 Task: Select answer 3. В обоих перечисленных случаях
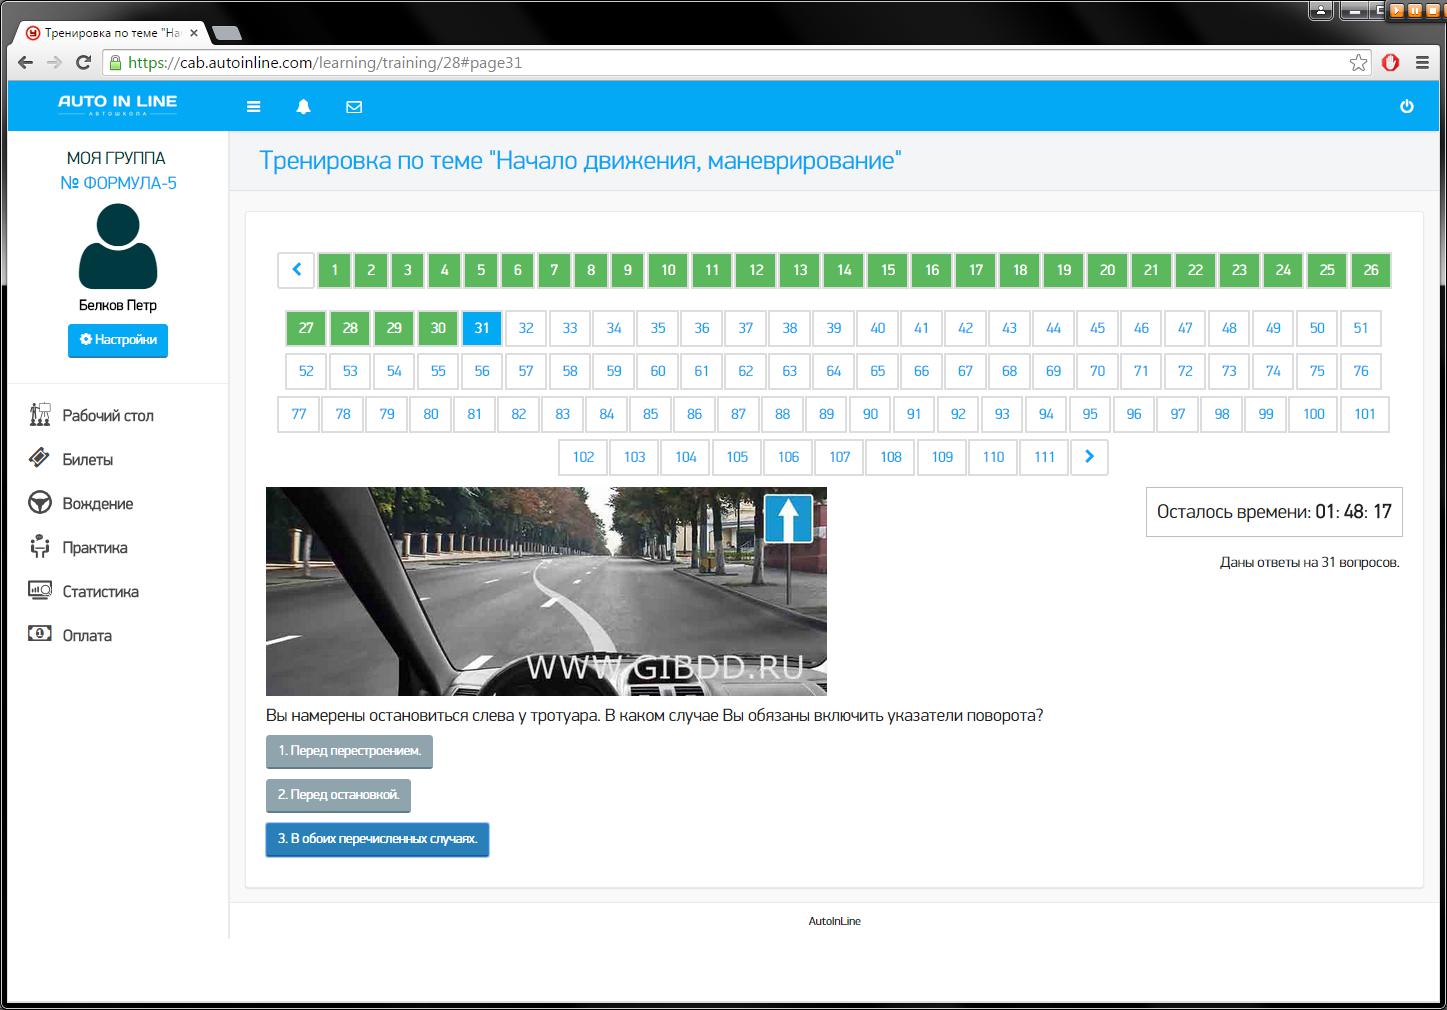click(x=377, y=839)
